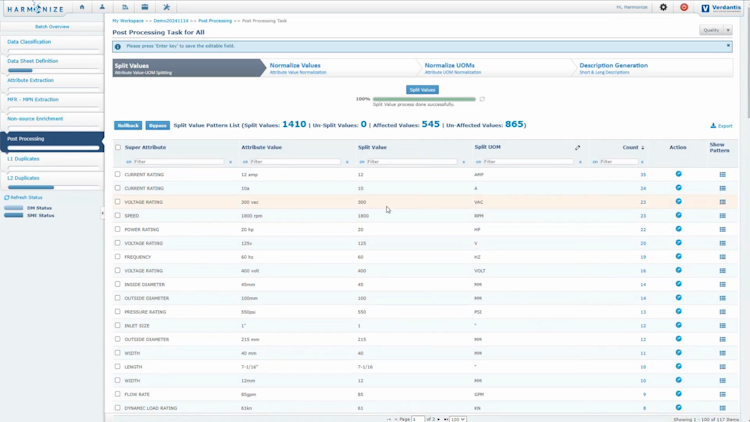The height and width of the screenshot is (422, 750).
Task: Open Data Classification in sidebar
Action: coord(29,42)
